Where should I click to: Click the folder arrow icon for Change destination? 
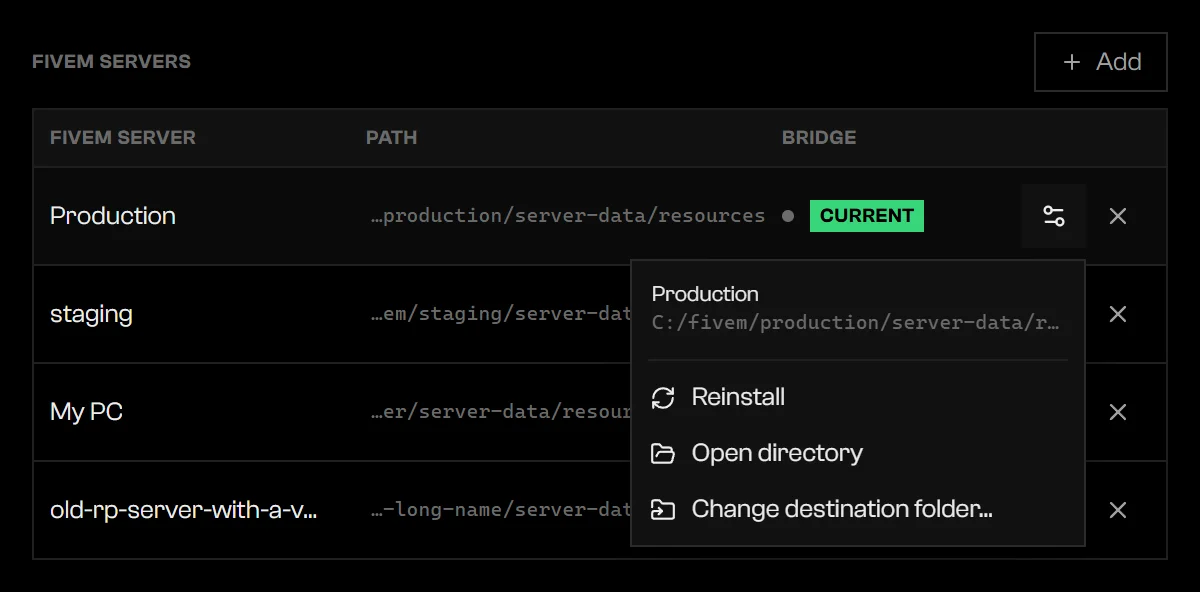click(x=663, y=510)
